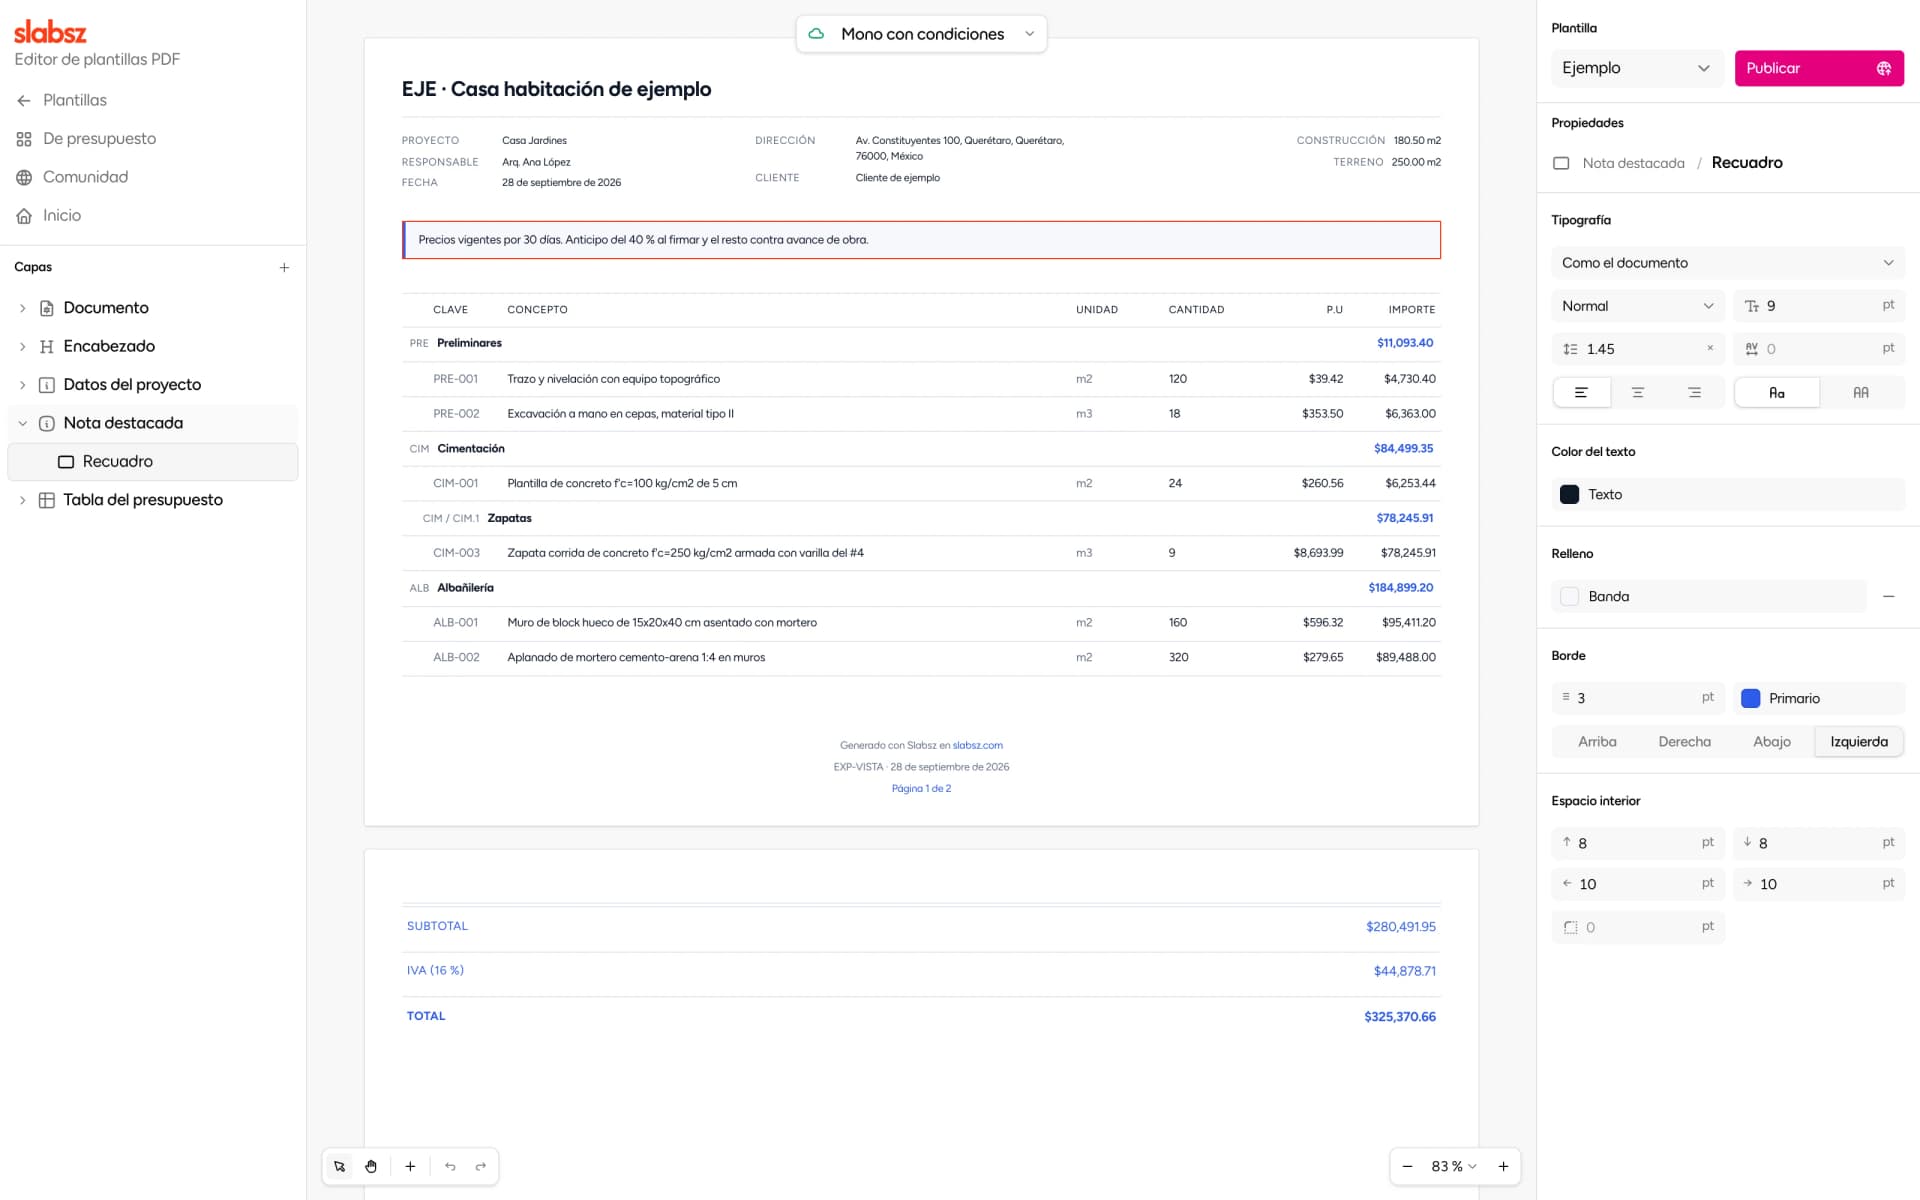
Task: Align text to center
Action: (x=1638, y=393)
